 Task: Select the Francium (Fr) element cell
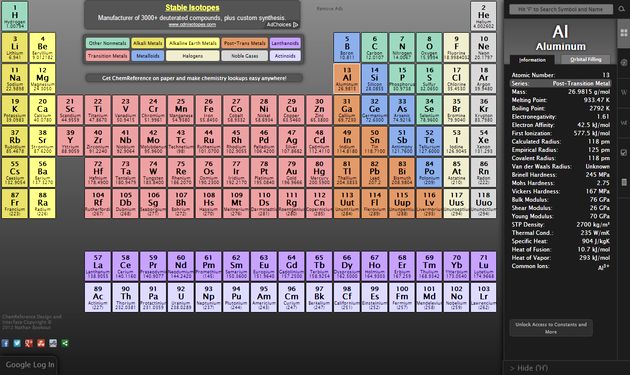tap(15, 203)
